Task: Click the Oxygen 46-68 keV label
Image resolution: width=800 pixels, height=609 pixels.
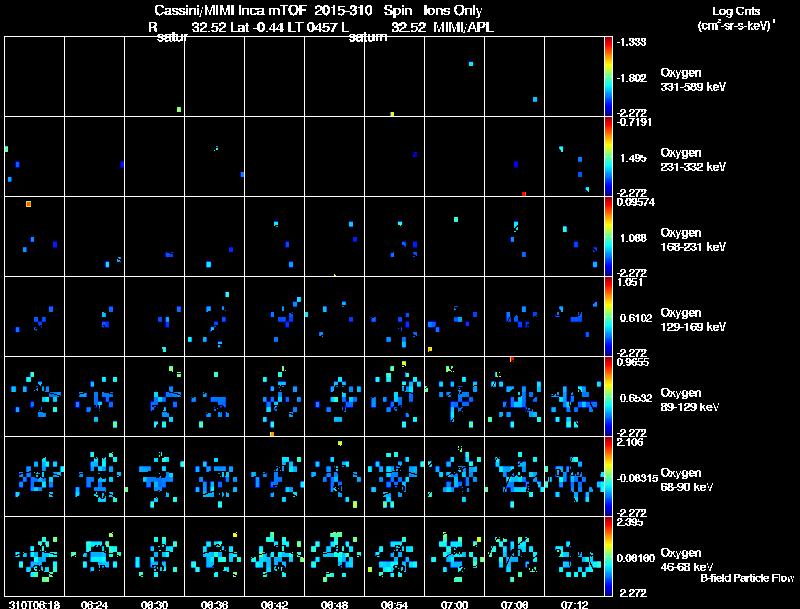Action: click(687, 560)
